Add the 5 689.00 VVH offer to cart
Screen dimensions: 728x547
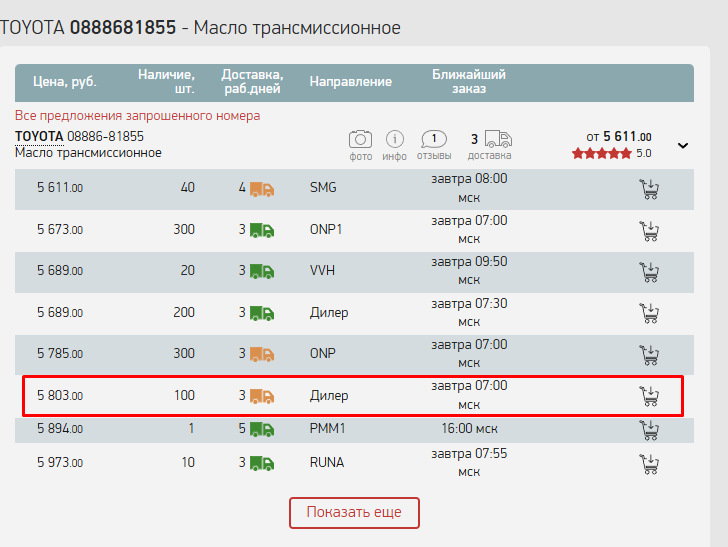click(x=649, y=272)
